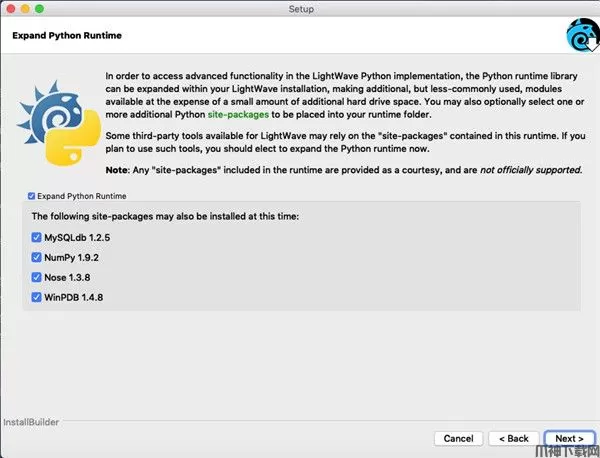Untick the WinPDB 1.4.8 checkbox
The height and width of the screenshot is (458, 600).
pos(37,297)
